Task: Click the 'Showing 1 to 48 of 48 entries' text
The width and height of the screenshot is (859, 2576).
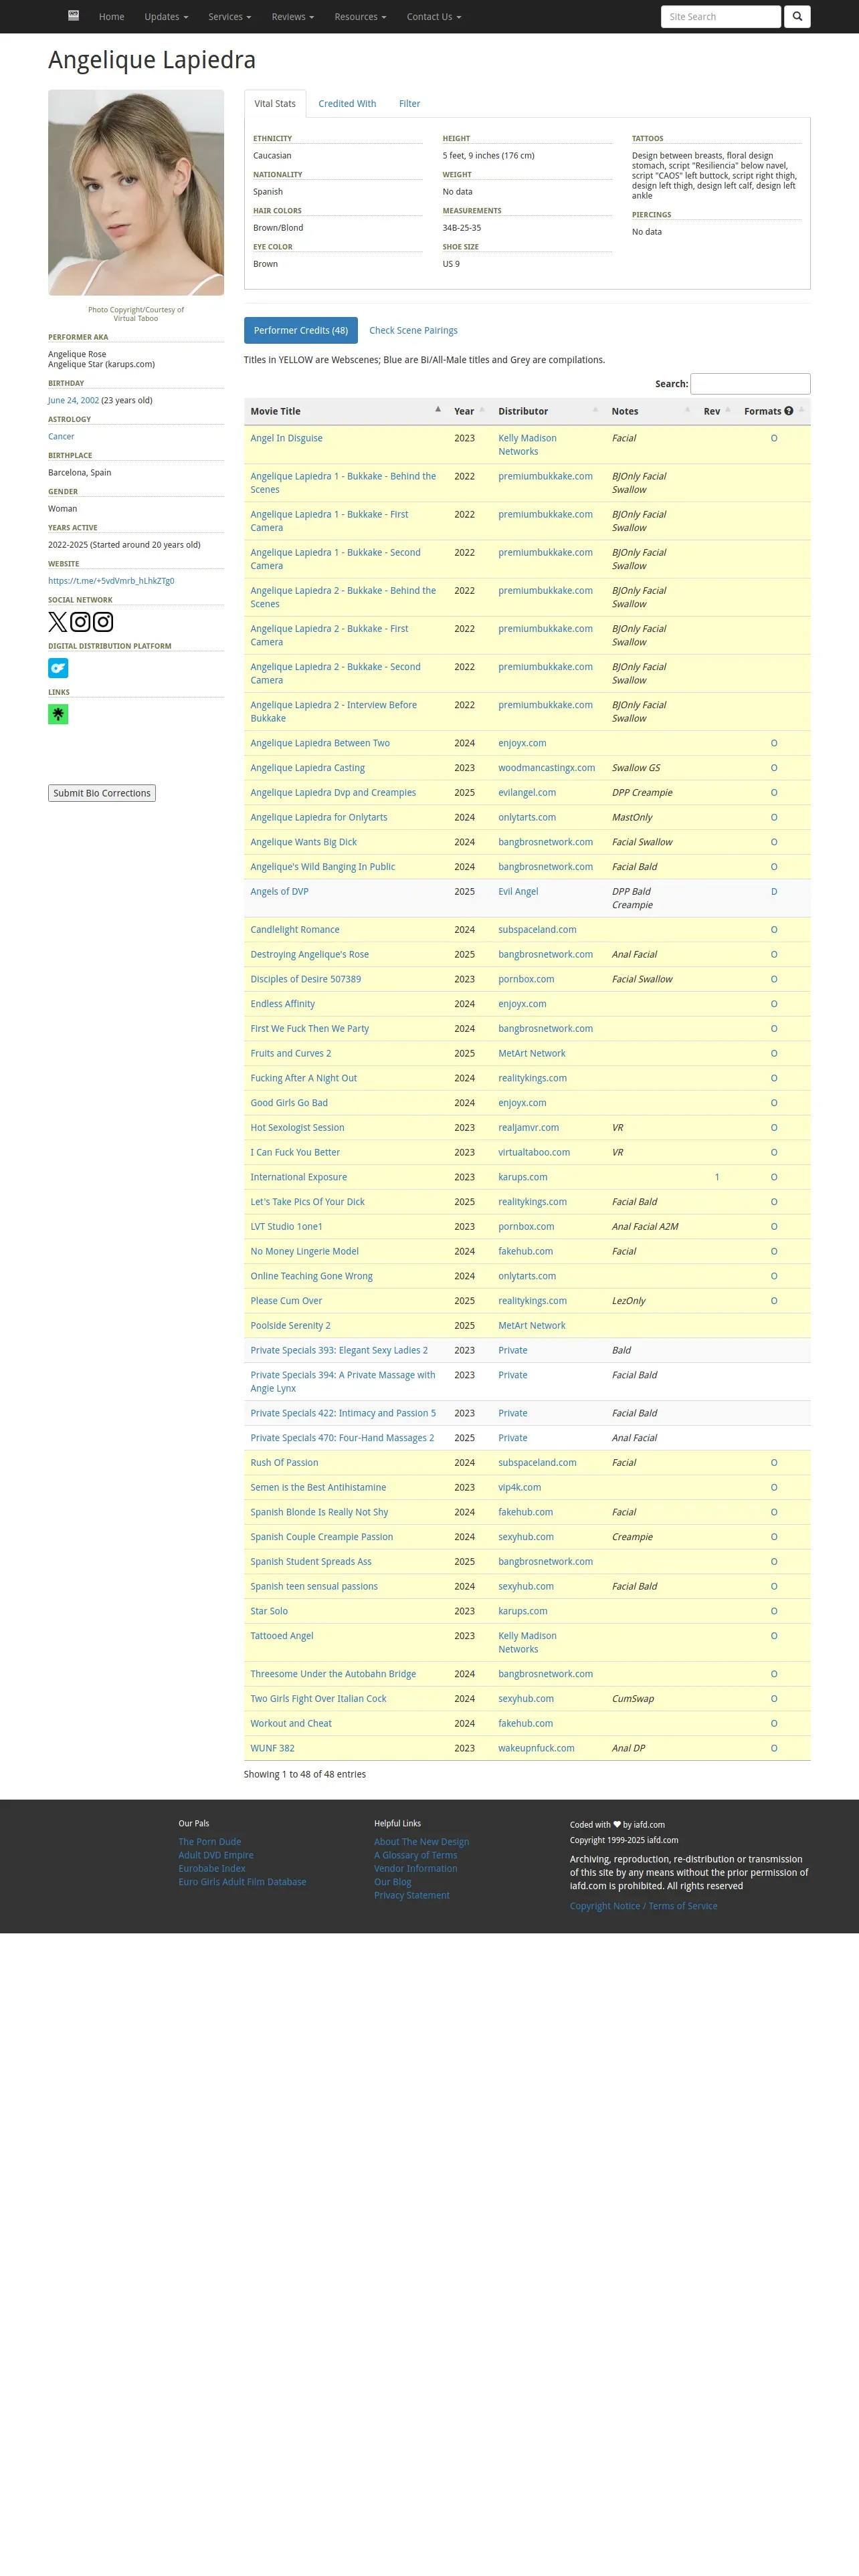Action: click(305, 1774)
